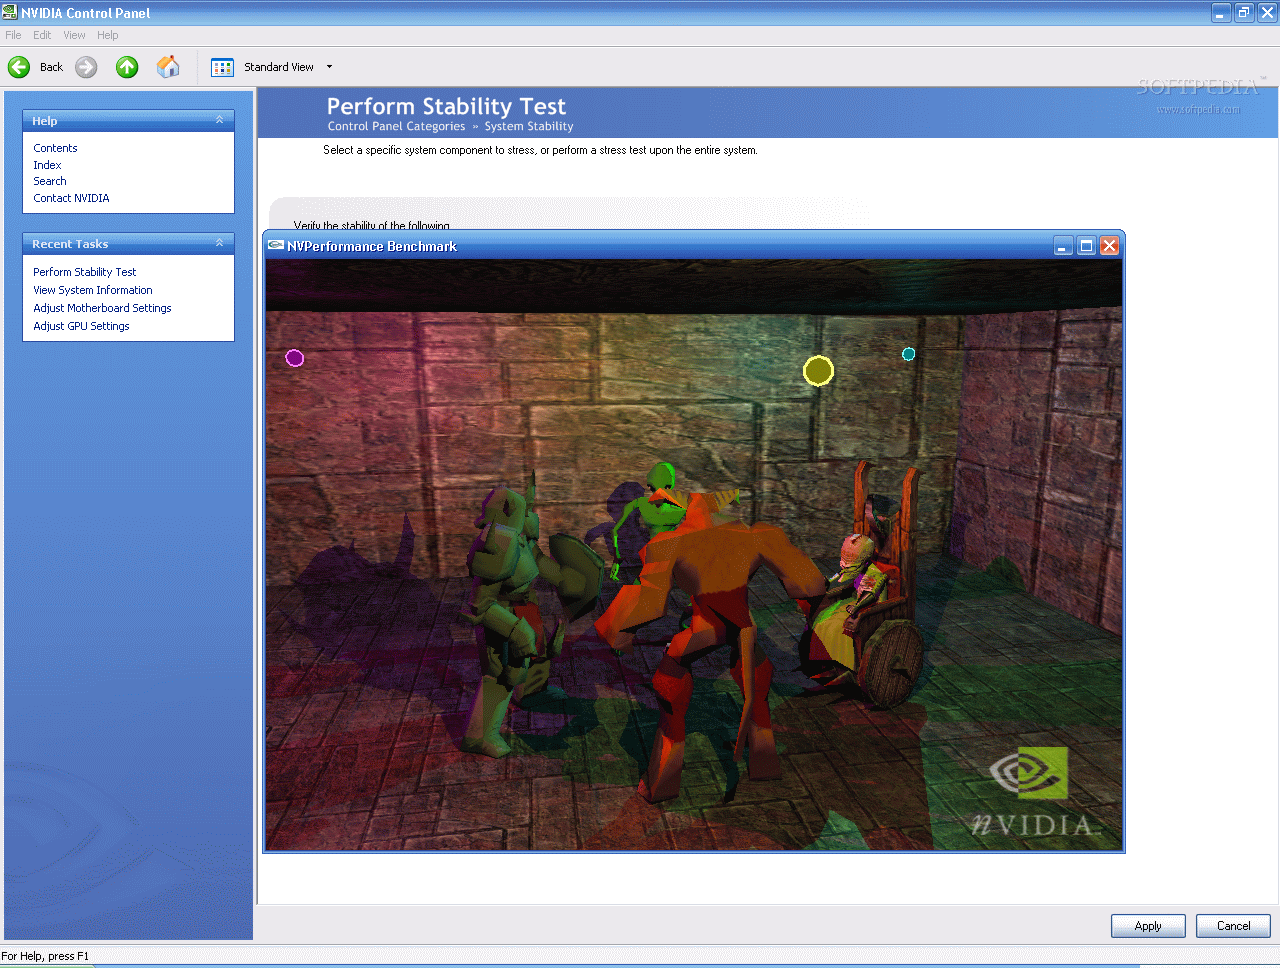
Task: Maximize the NVPerformance Benchmark window
Action: click(1087, 246)
